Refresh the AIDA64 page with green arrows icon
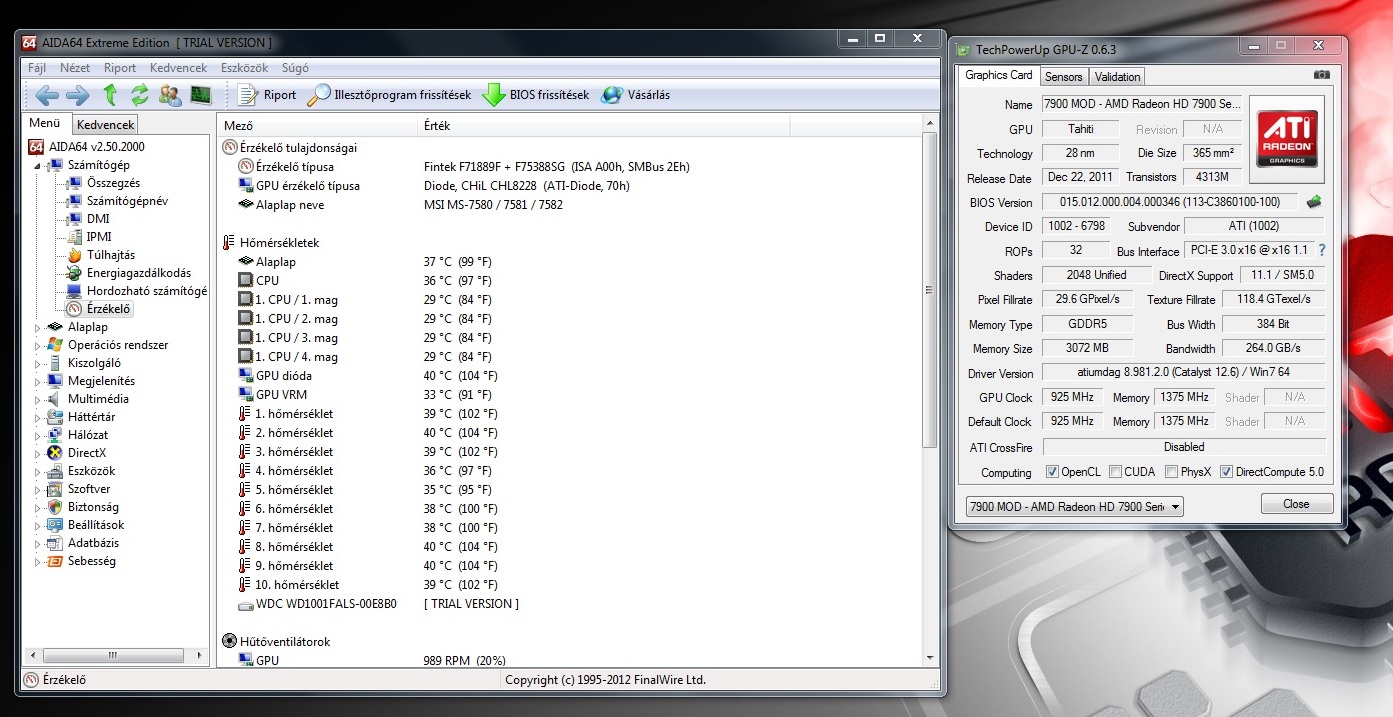The width and height of the screenshot is (1393, 717). click(139, 95)
